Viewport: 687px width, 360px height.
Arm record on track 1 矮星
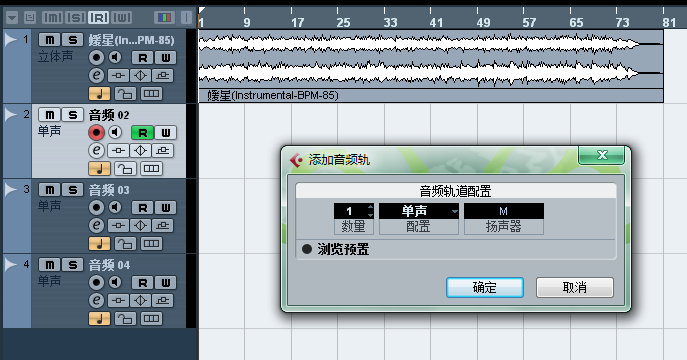tap(96, 57)
